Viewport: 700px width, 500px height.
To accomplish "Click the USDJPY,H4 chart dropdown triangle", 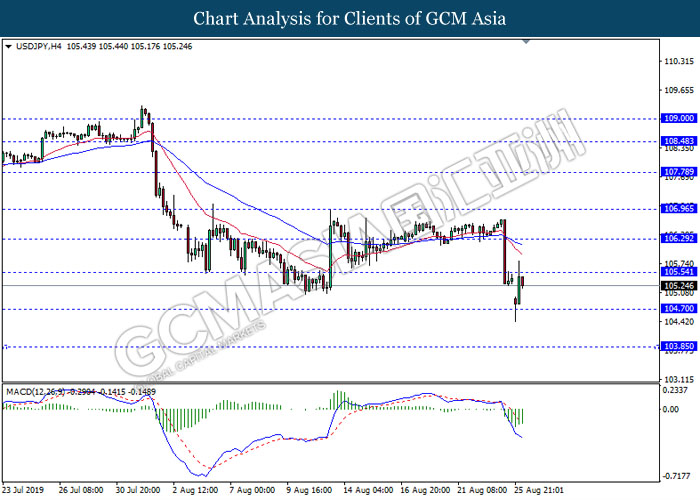I will point(8,46).
